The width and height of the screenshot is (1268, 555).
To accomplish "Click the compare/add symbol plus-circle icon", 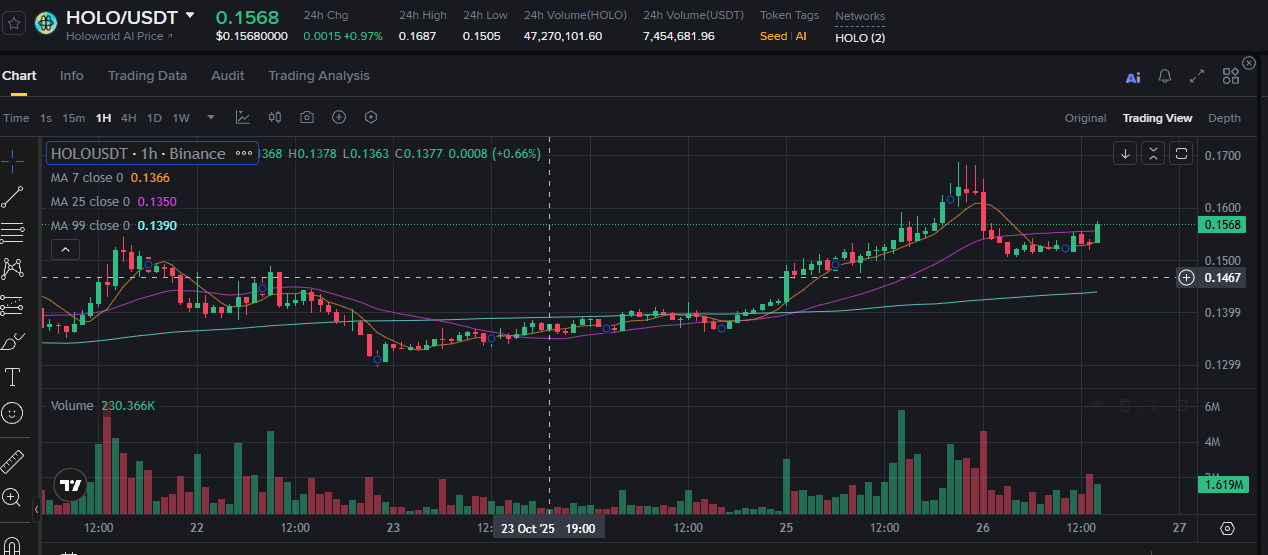I will pyautogui.click(x=339, y=117).
